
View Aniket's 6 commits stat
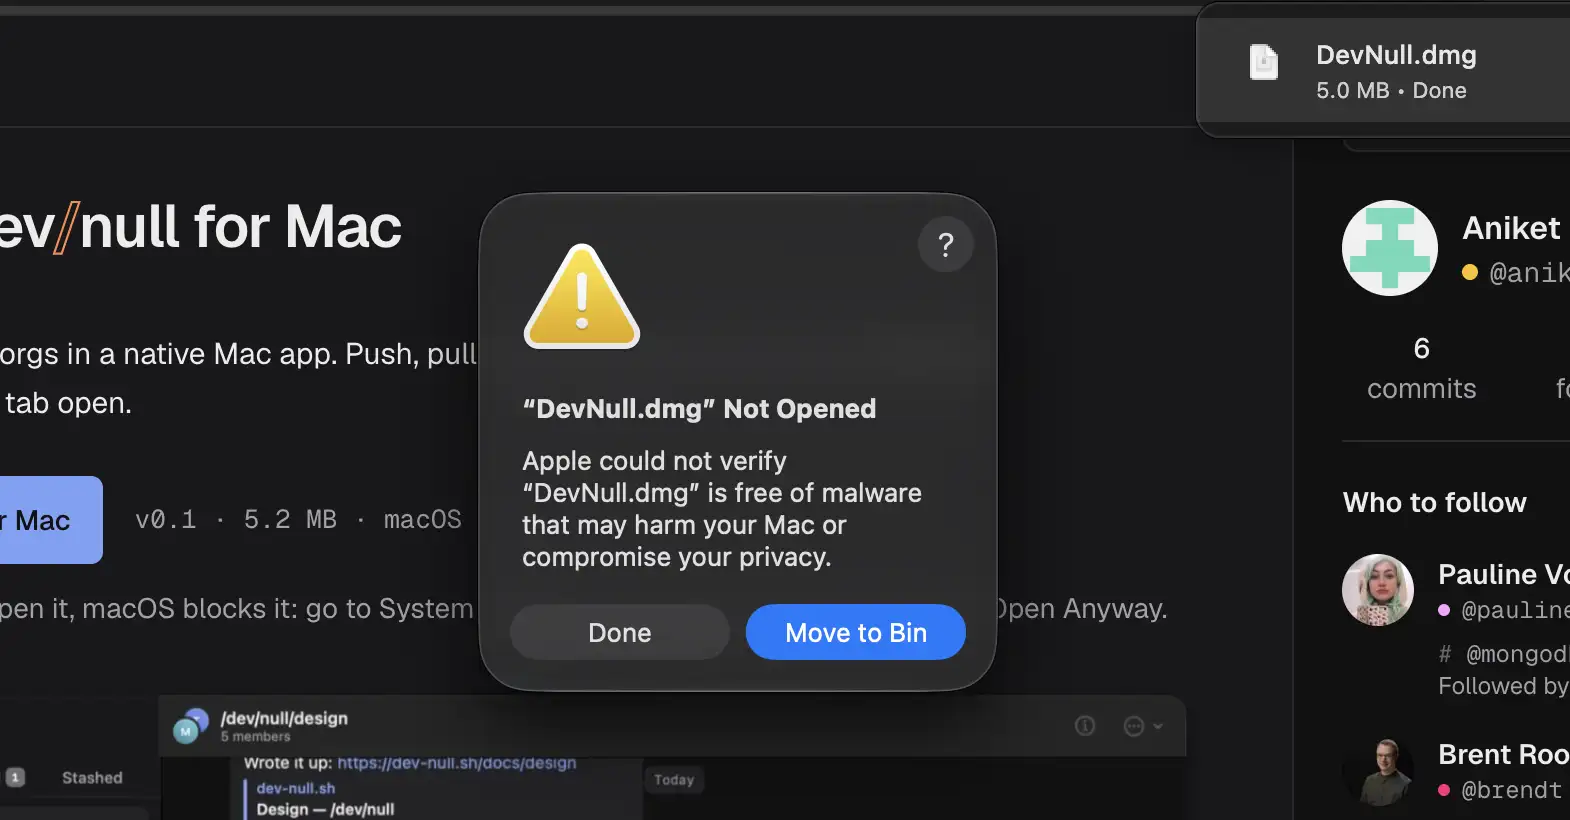1422,368
